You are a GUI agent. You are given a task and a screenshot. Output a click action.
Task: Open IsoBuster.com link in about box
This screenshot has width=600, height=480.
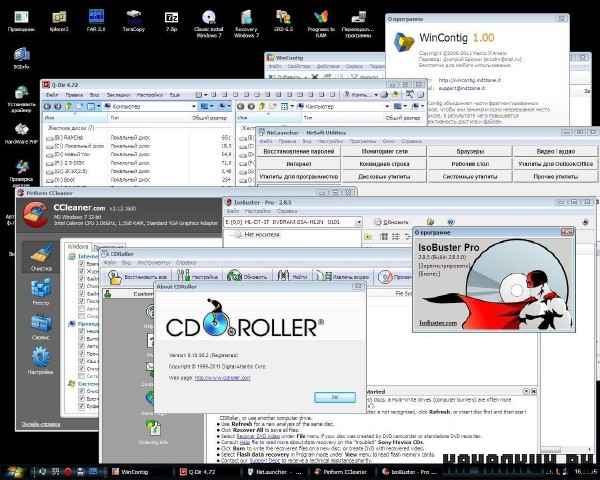click(x=438, y=323)
